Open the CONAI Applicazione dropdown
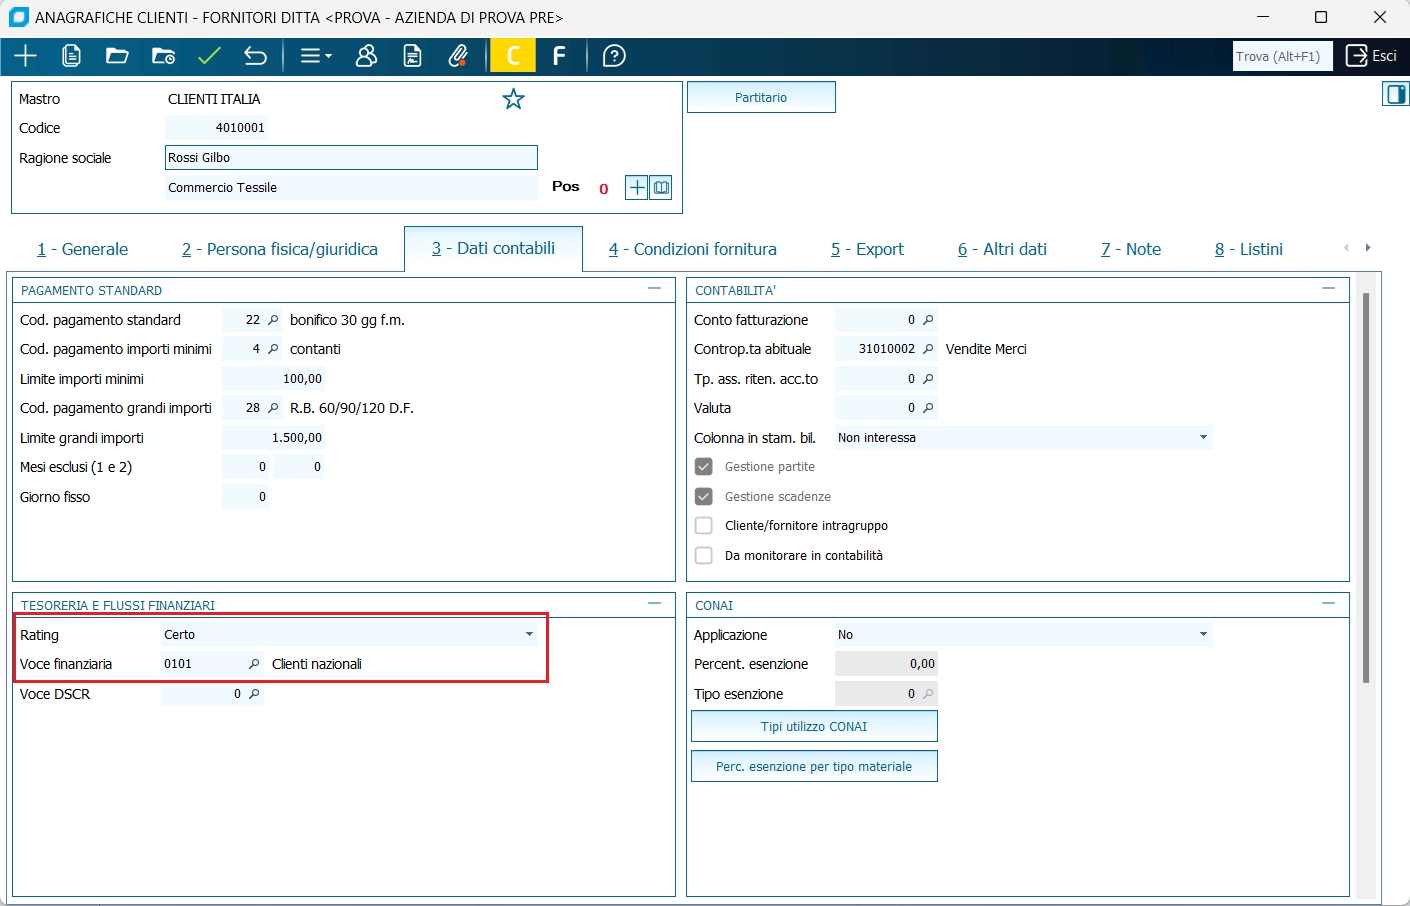1410x906 pixels. tap(1203, 635)
